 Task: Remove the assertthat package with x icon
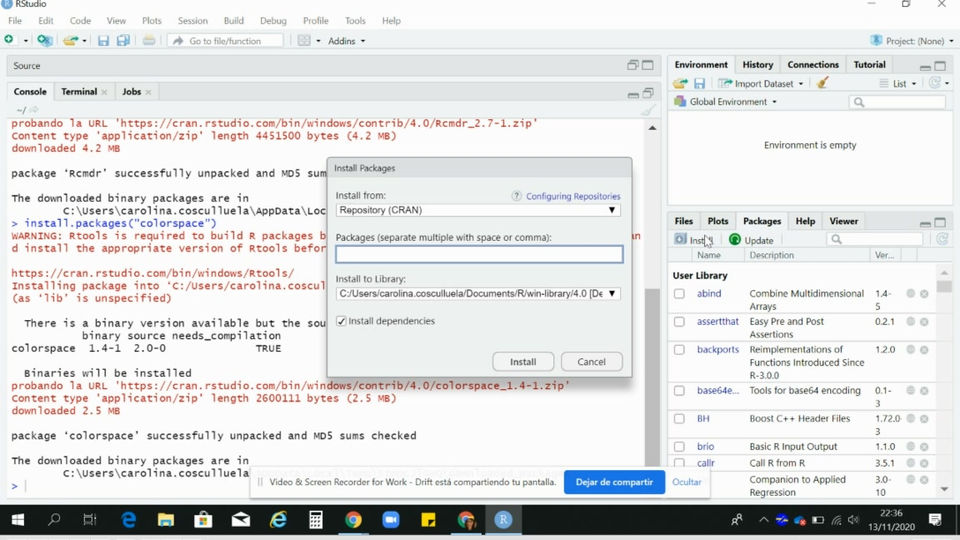(x=924, y=321)
